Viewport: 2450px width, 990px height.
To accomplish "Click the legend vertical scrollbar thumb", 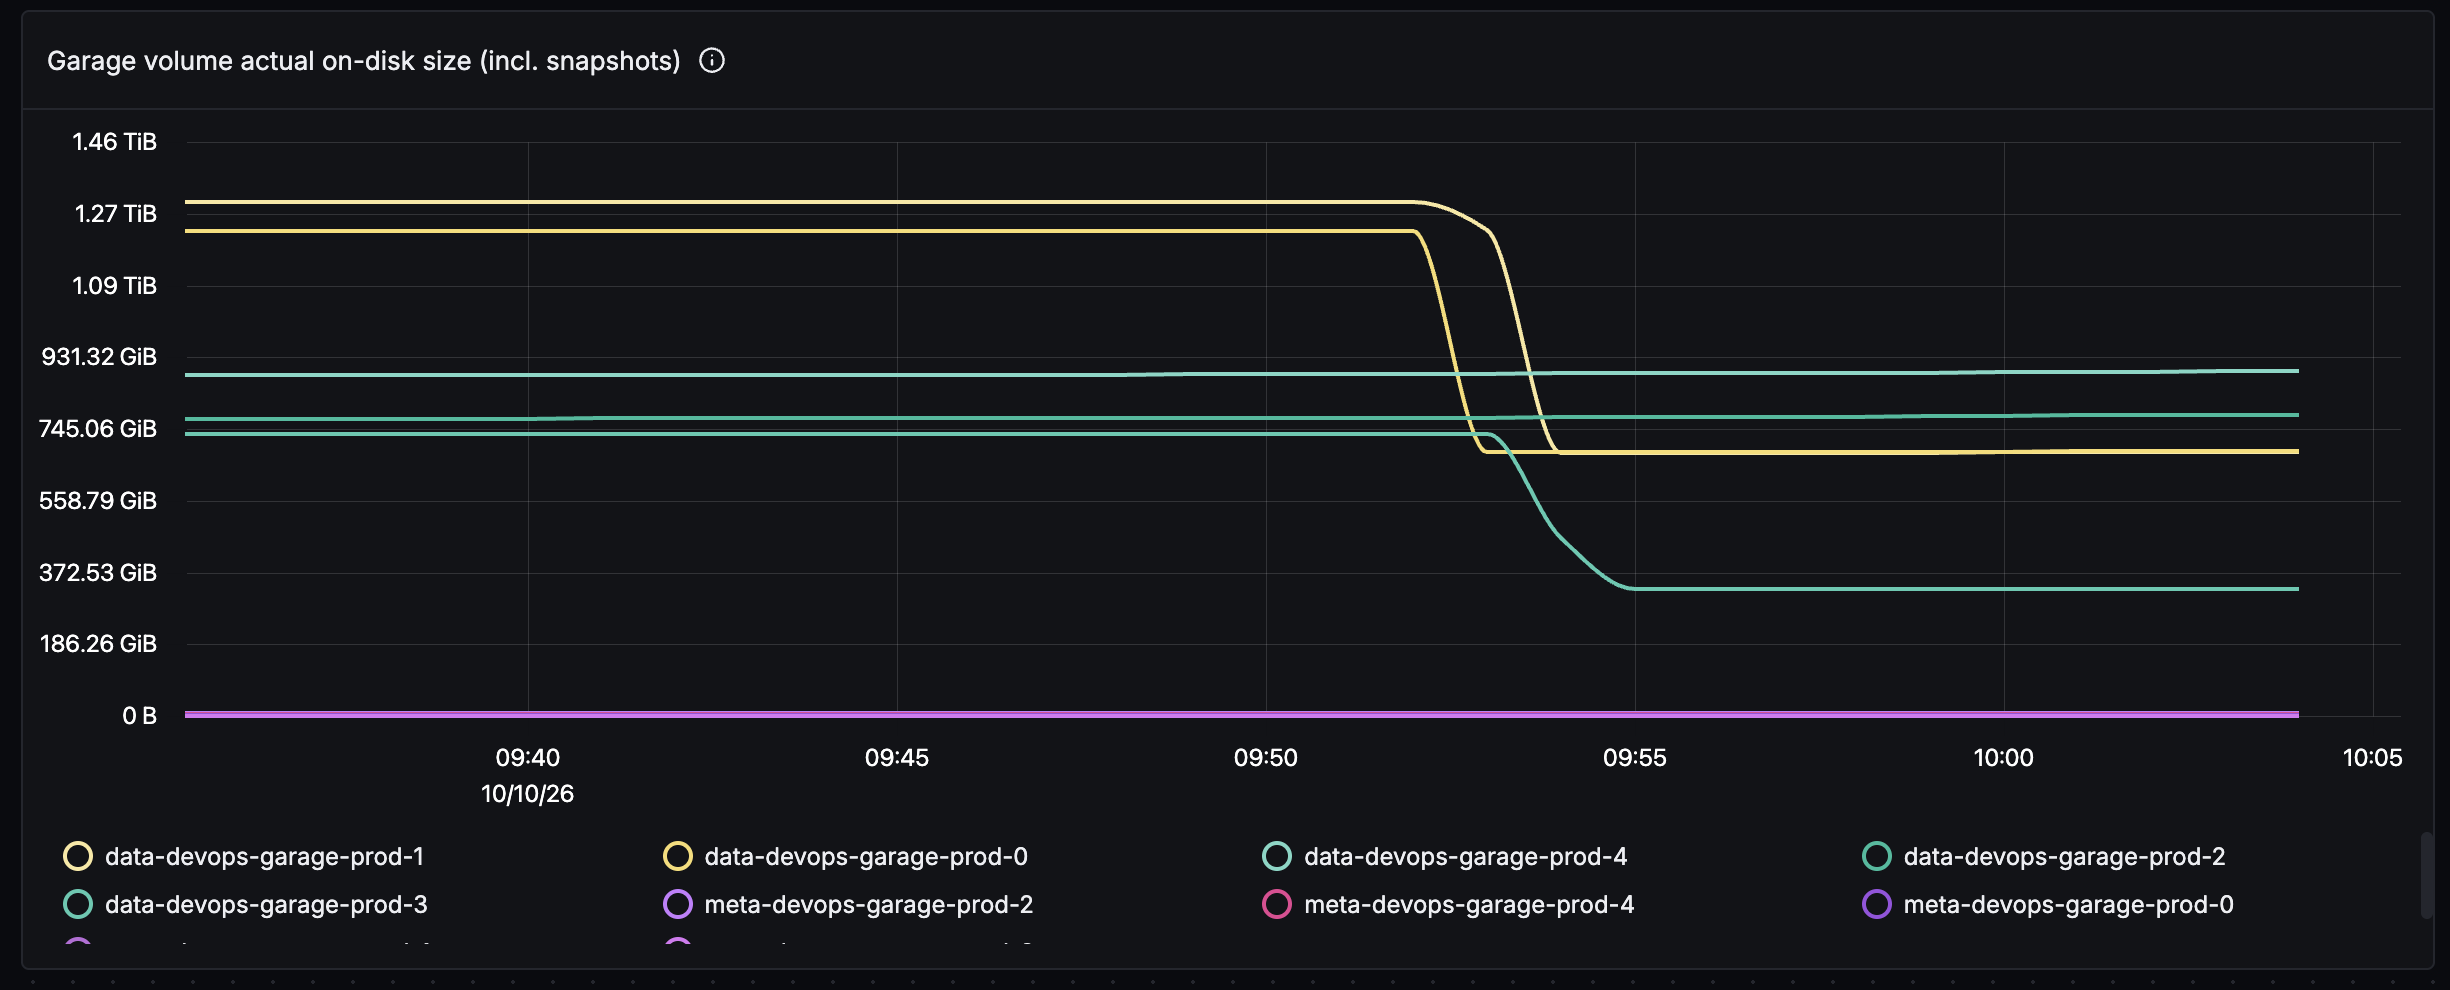I will 2426,875.
